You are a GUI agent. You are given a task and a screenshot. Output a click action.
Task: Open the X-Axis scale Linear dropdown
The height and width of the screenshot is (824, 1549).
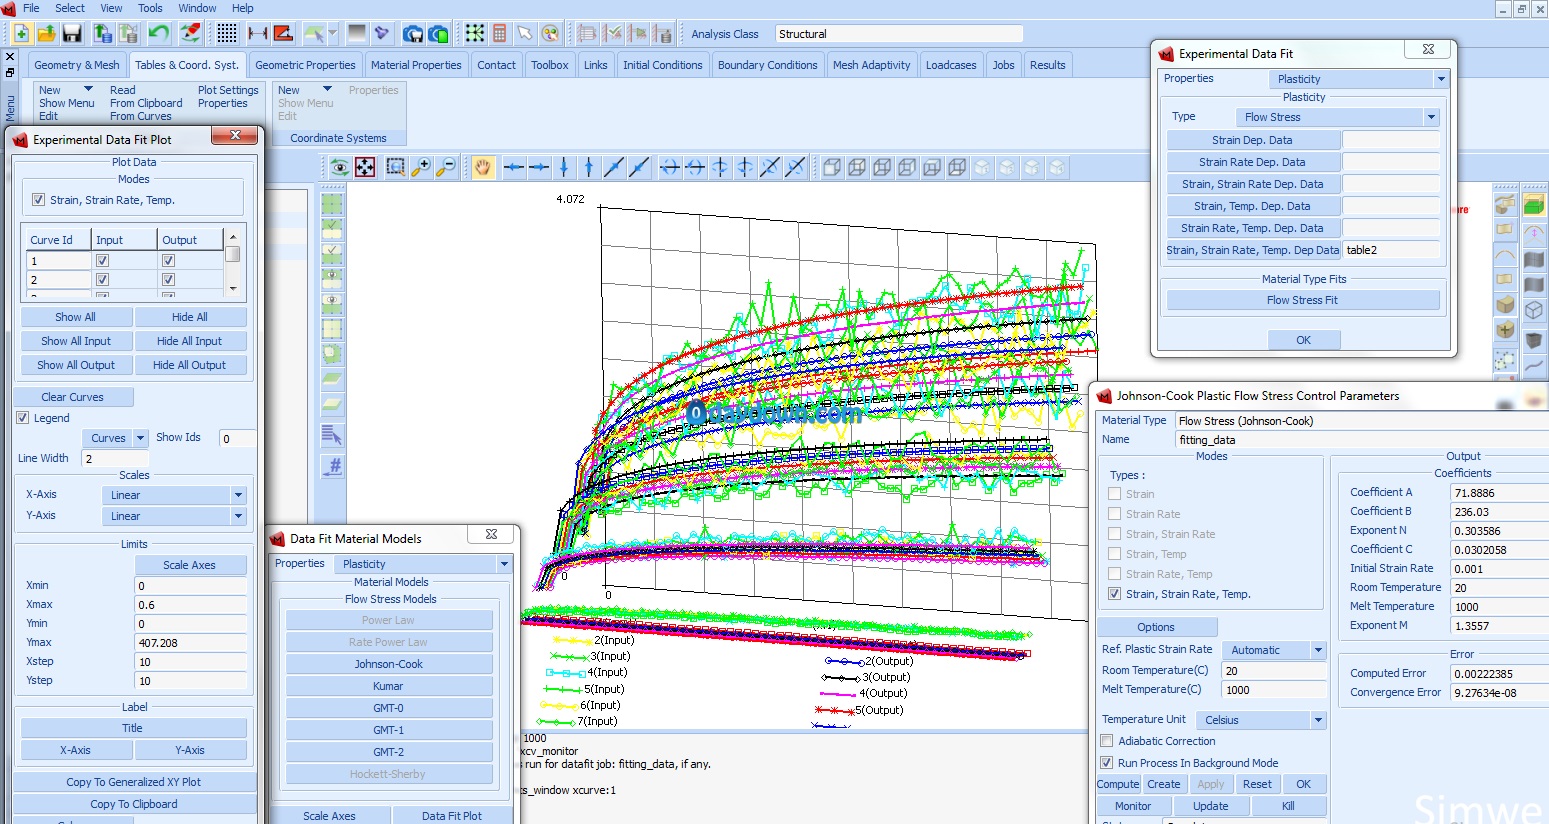coord(174,495)
